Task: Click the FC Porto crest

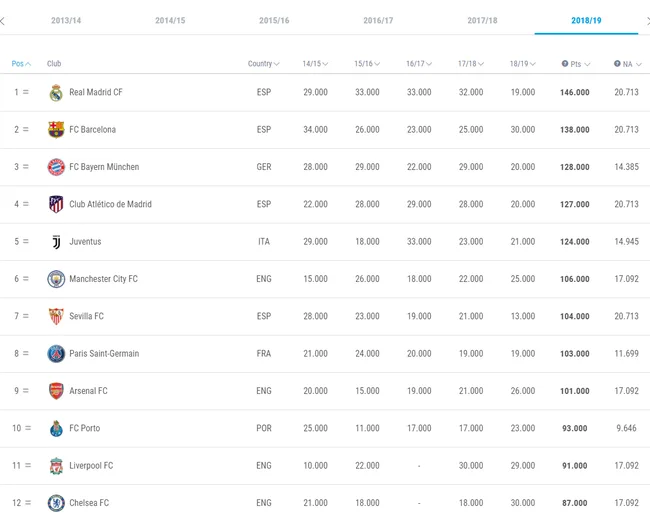Action: [x=56, y=428]
